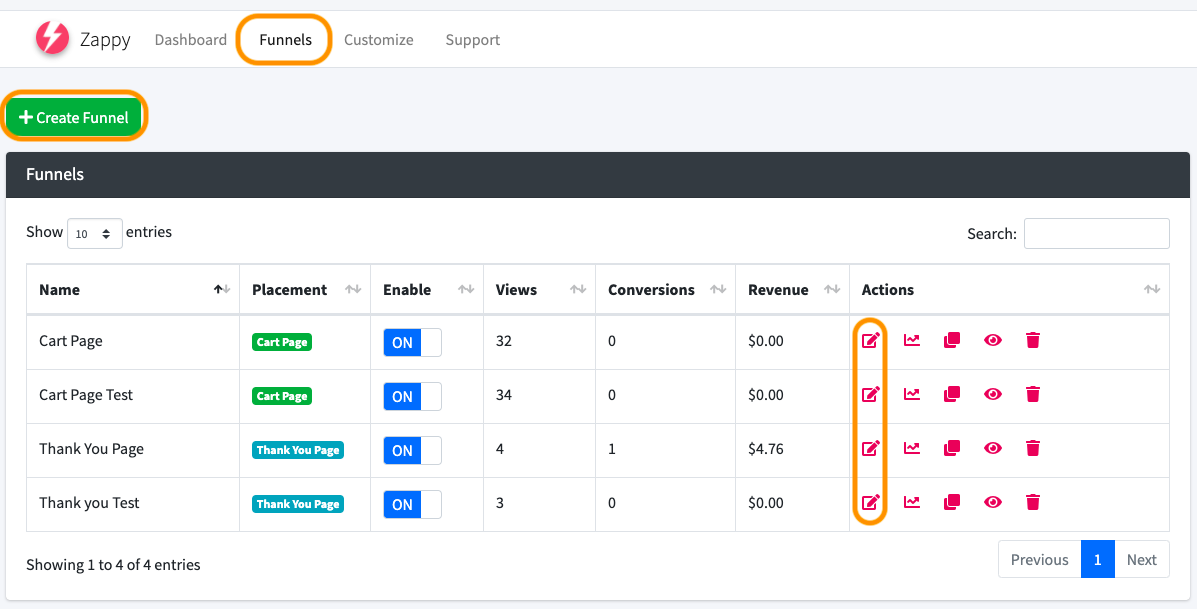
Task: View analytics chart for Thank you Test
Action: [x=912, y=503]
